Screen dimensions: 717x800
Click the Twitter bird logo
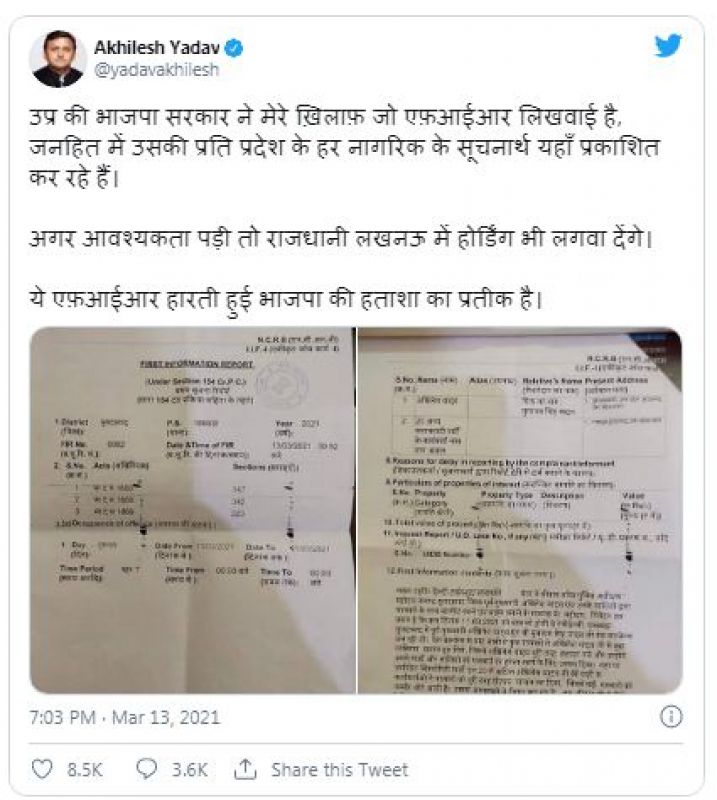pos(667,46)
